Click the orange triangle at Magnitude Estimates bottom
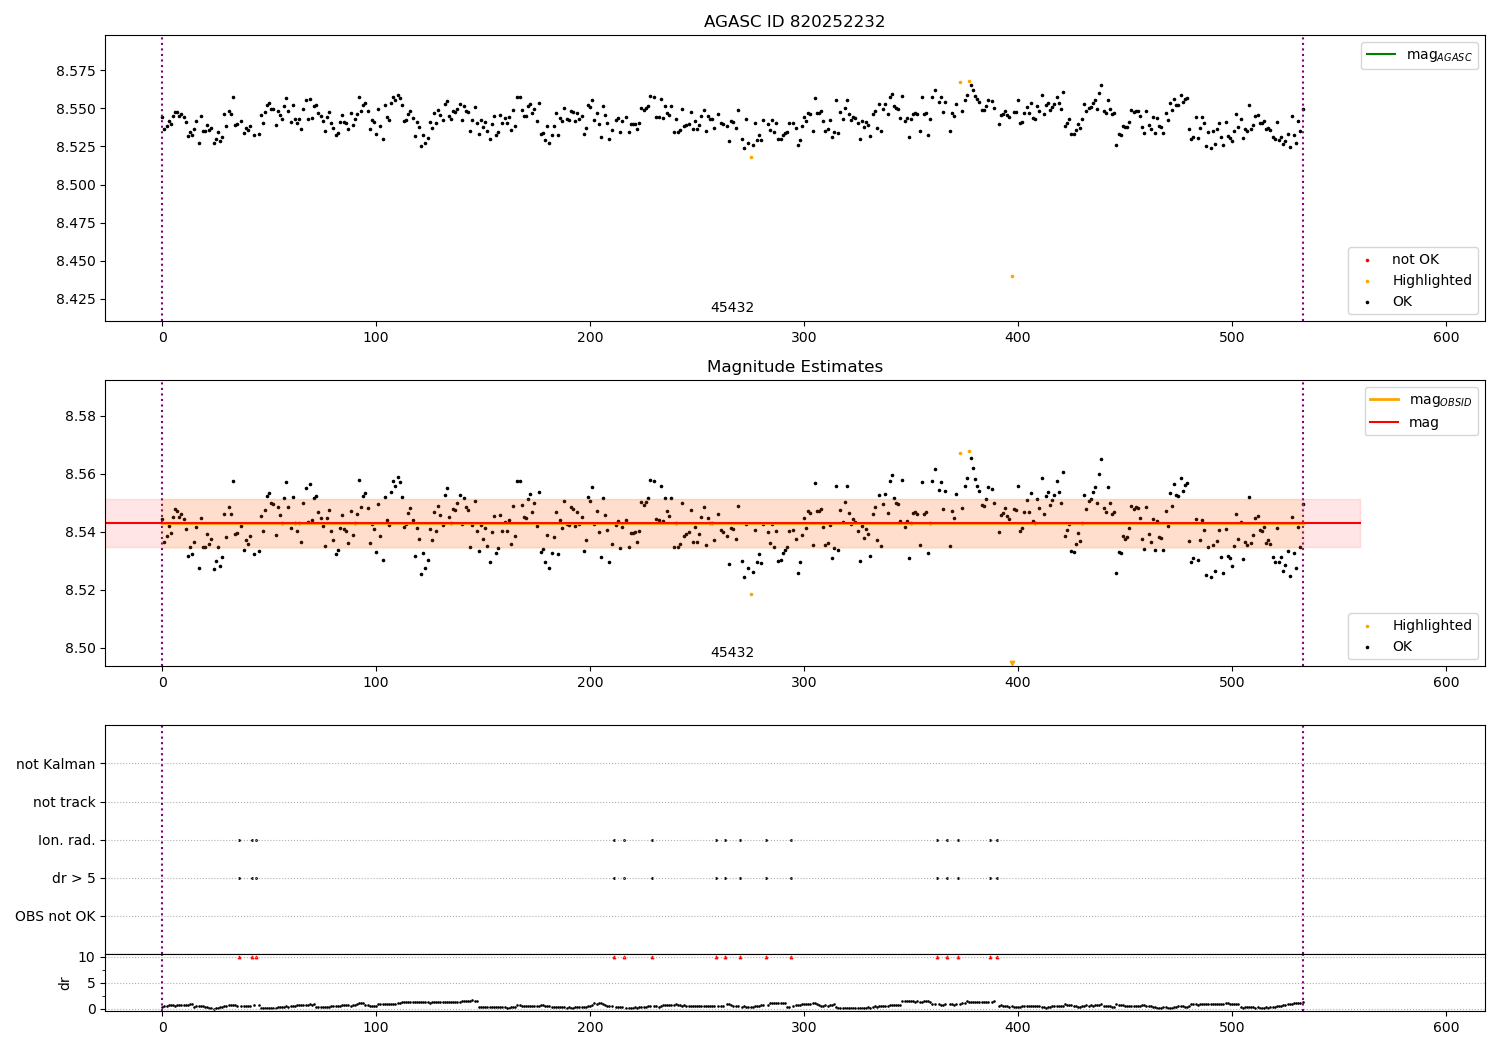Screen dimensions: 1500x1050 [1012, 662]
